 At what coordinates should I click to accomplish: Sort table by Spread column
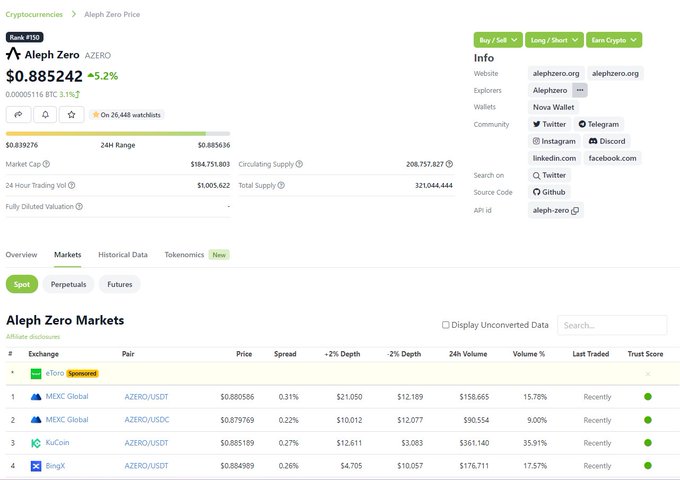pos(285,354)
